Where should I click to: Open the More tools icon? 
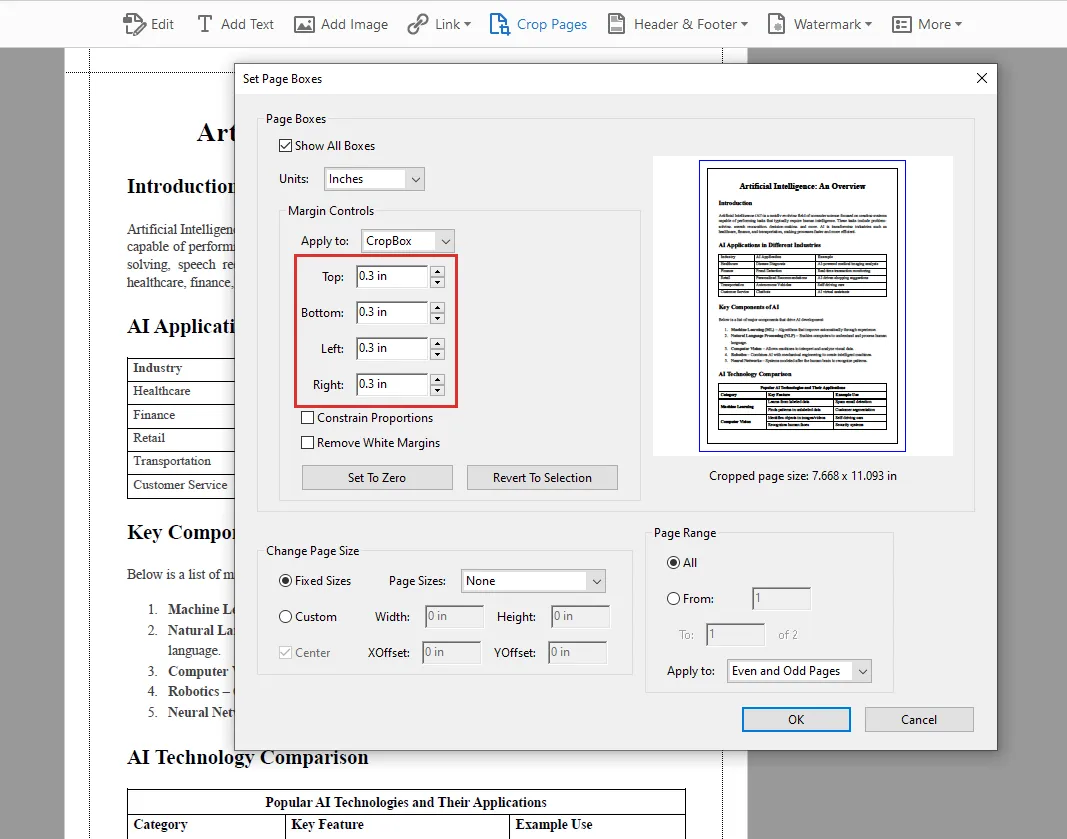[x=902, y=24]
